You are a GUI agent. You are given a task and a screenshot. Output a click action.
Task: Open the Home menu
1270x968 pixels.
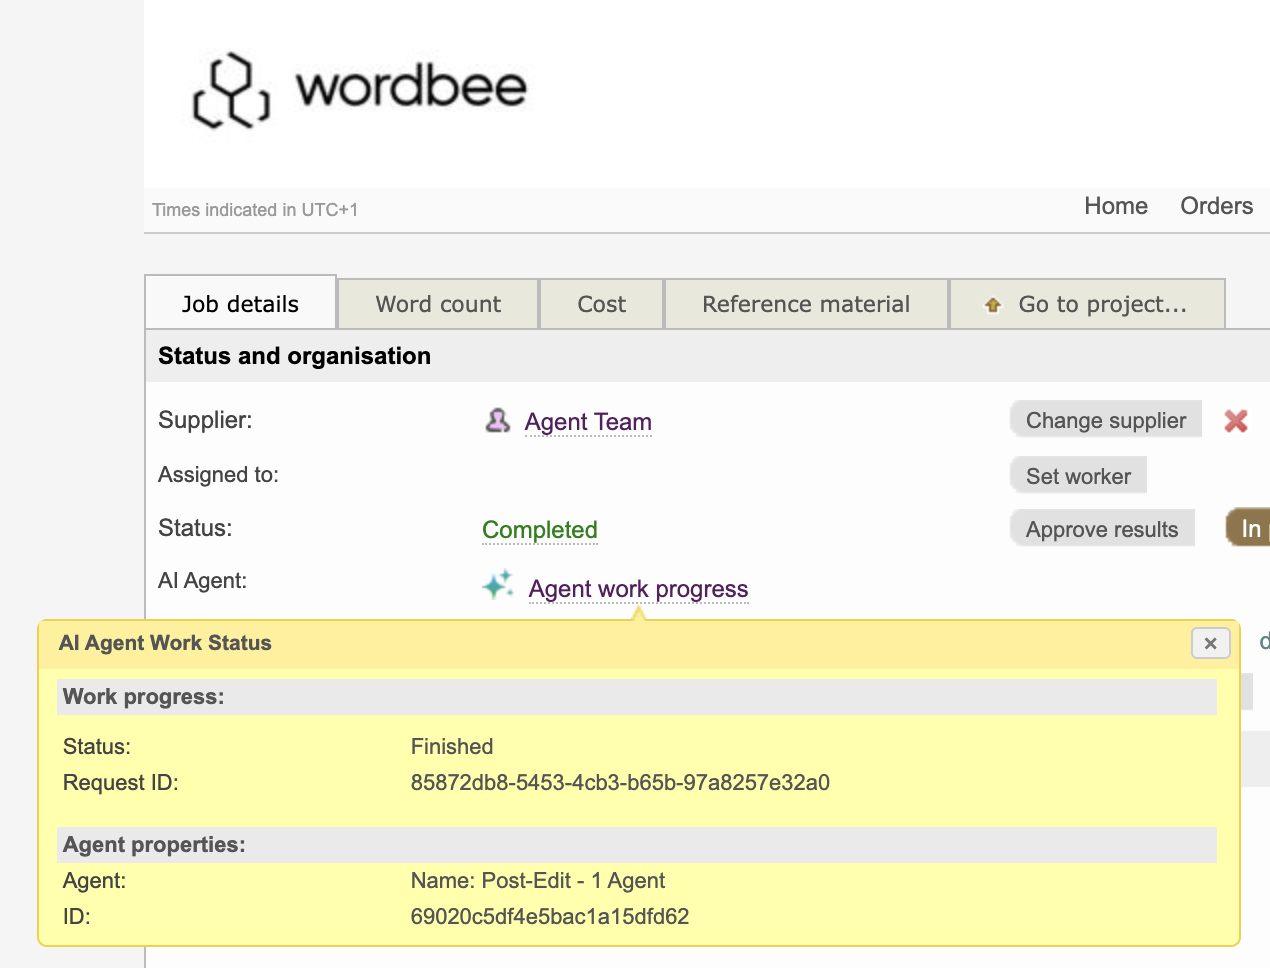tap(1115, 206)
